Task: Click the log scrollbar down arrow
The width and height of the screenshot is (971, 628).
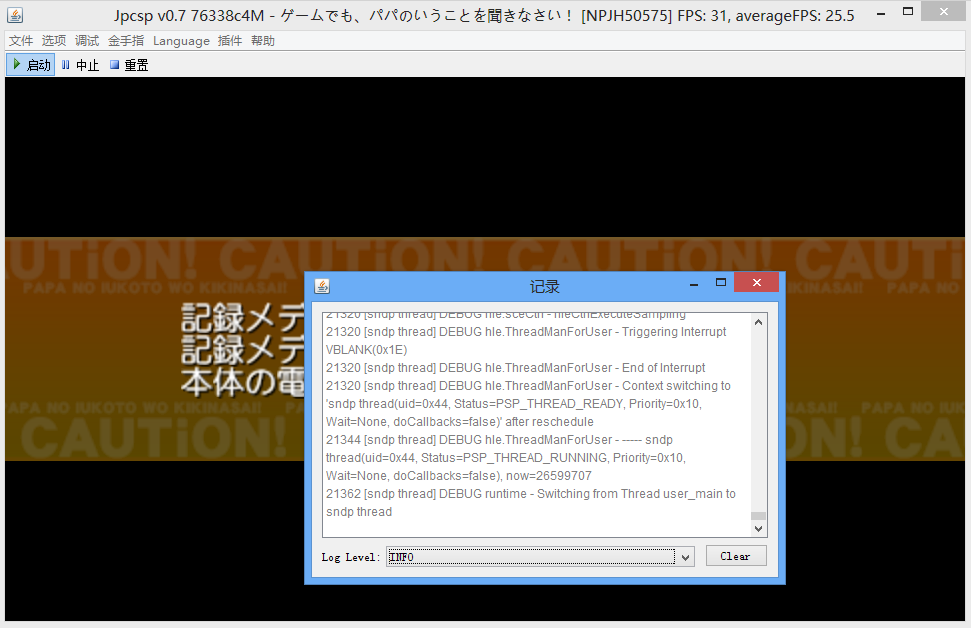Action: tap(758, 529)
